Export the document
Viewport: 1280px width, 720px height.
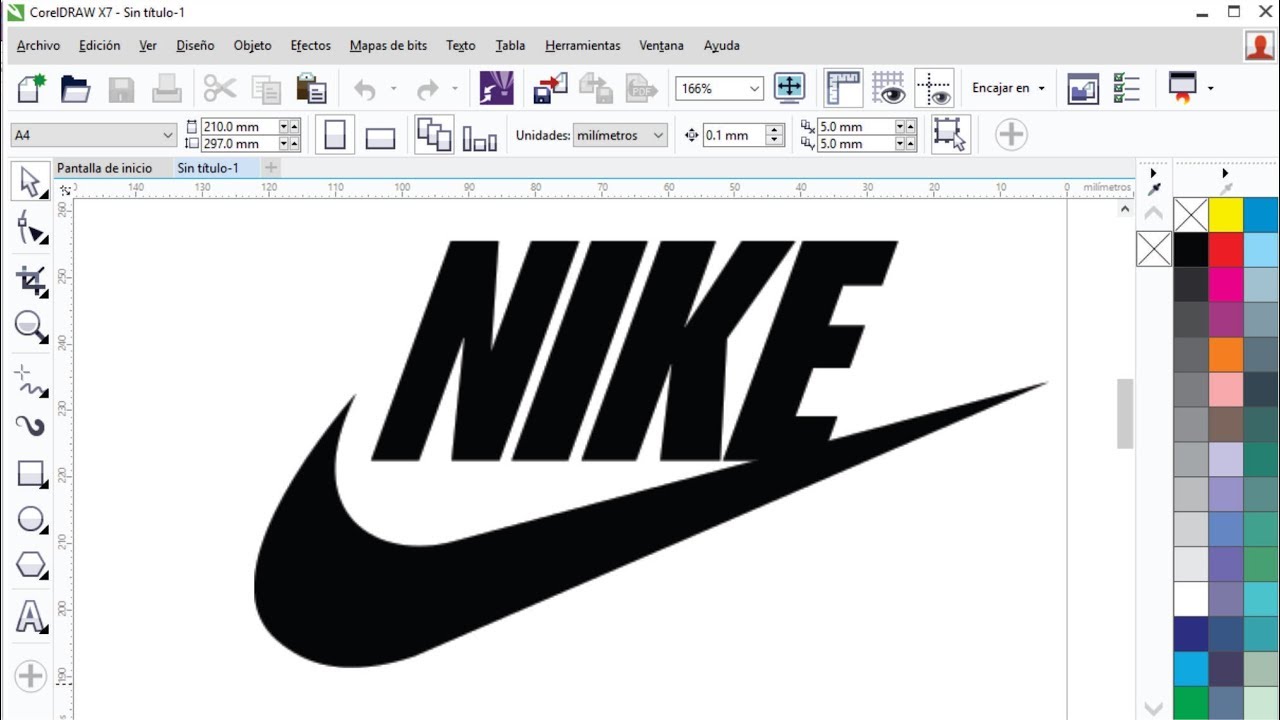(x=596, y=88)
